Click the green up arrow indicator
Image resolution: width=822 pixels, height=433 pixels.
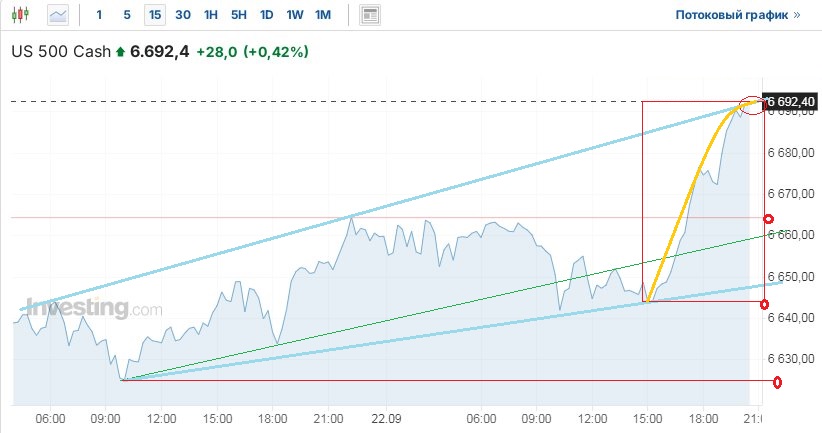coord(121,51)
